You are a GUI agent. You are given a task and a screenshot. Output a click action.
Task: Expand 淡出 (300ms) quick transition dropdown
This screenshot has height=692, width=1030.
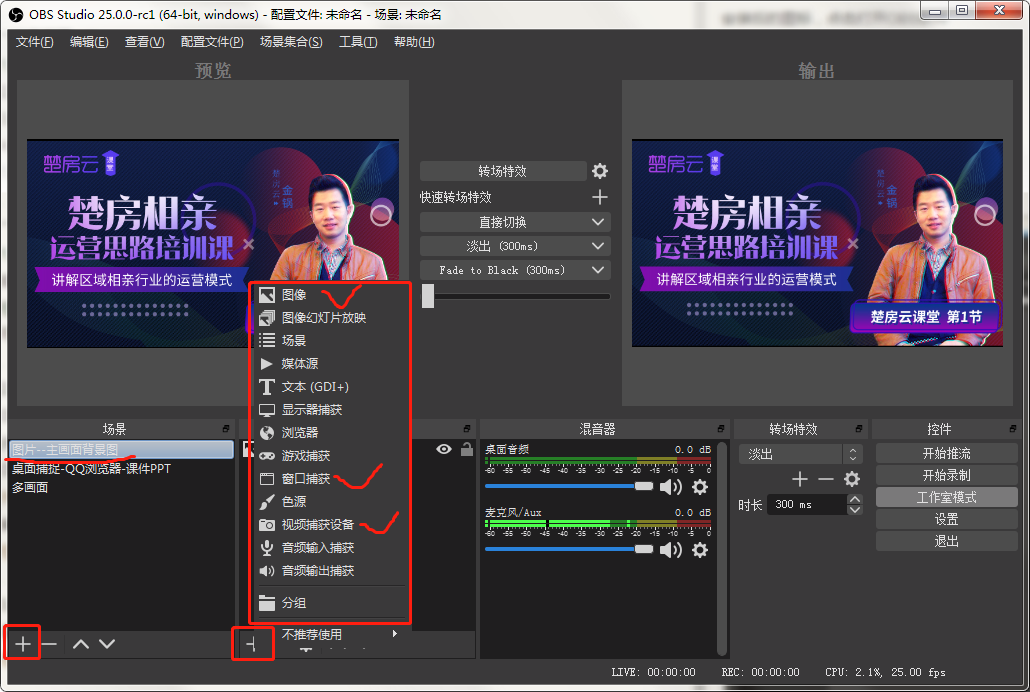(598, 246)
